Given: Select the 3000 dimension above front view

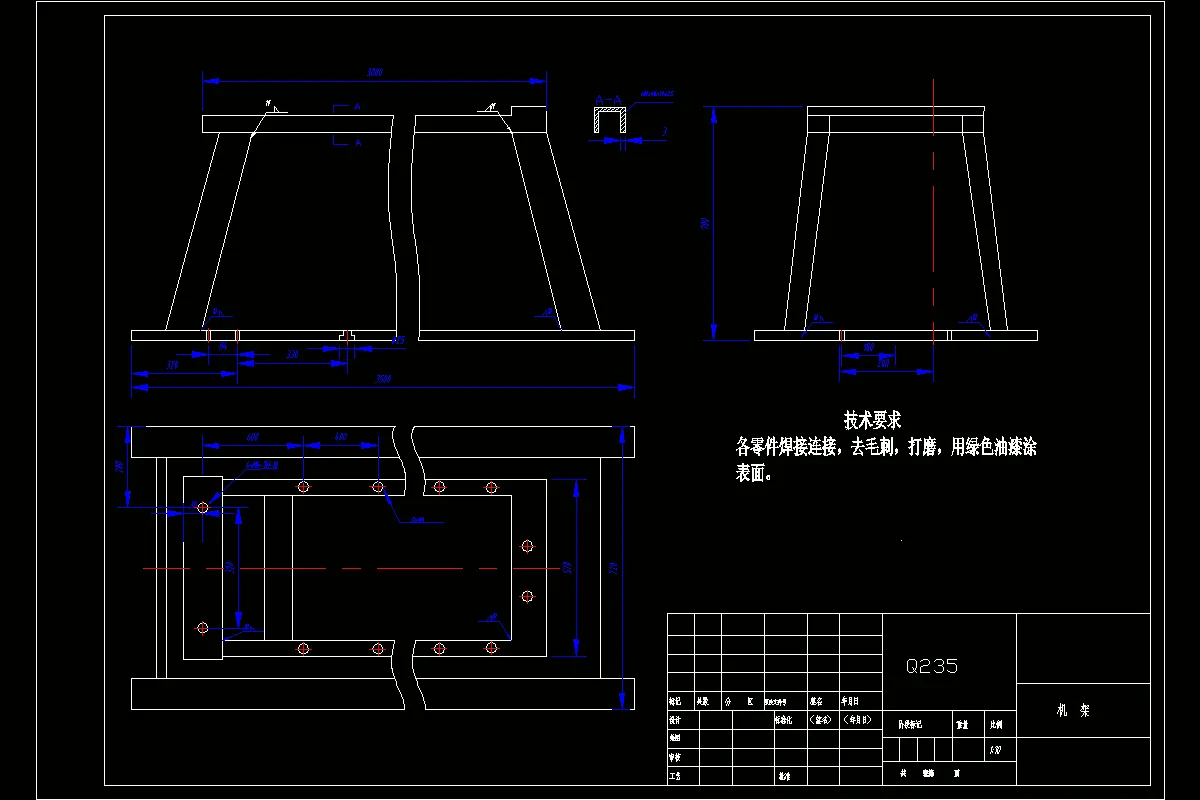Looking at the screenshot, I should point(375,73).
